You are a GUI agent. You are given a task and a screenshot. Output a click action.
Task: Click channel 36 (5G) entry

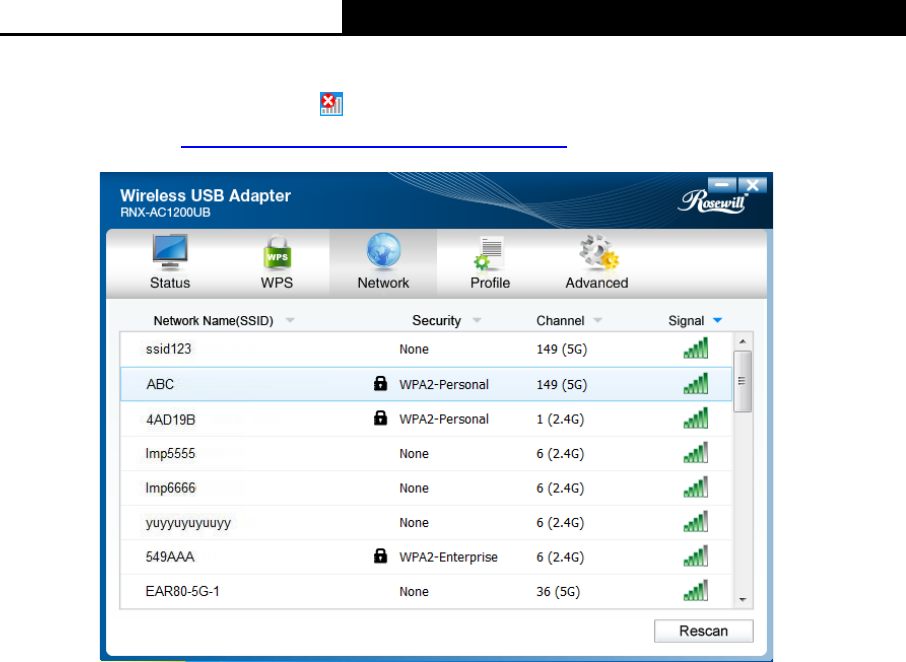[x=558, y=592]
